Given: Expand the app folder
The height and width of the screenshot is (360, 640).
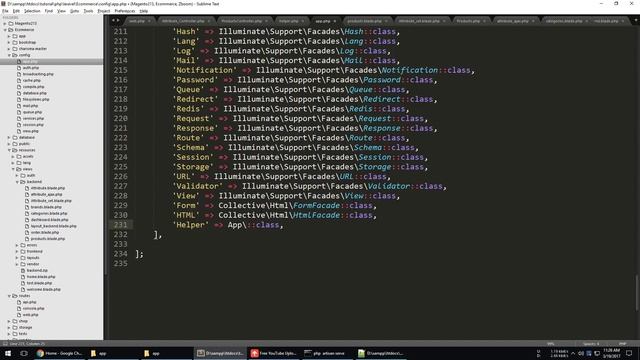Looking at the screenshot, I should [9, 36].
